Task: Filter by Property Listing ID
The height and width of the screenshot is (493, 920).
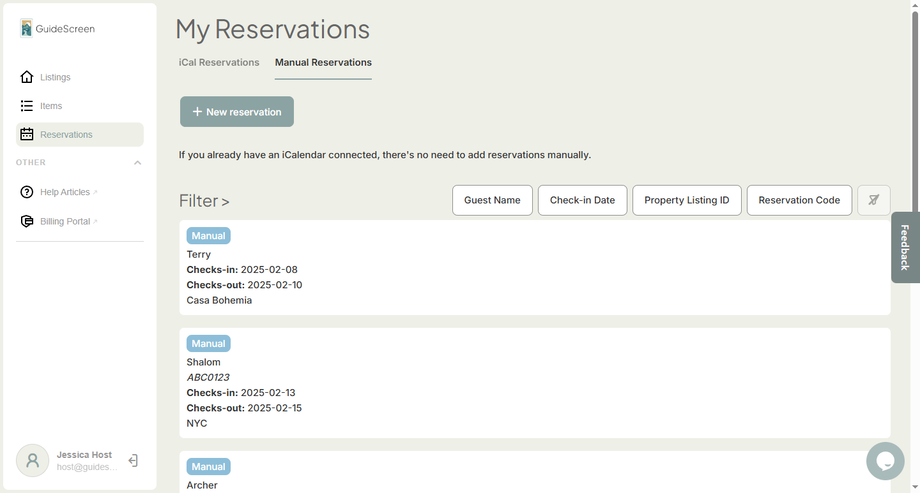Action: pos(687,200)
